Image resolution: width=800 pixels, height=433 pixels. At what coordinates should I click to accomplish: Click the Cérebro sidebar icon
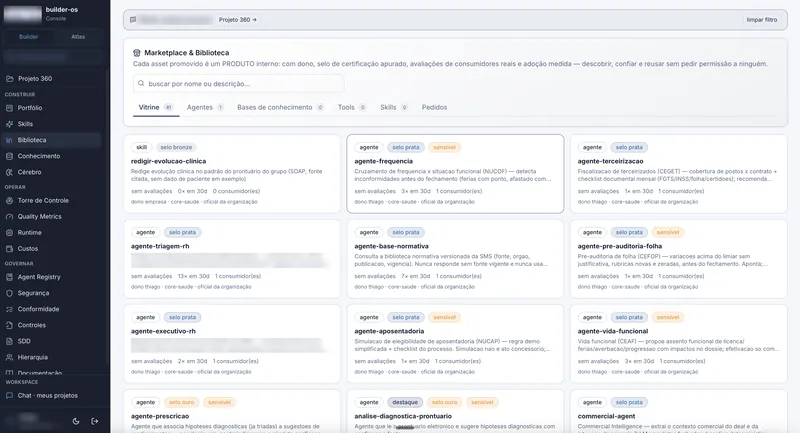coord(10,172)
